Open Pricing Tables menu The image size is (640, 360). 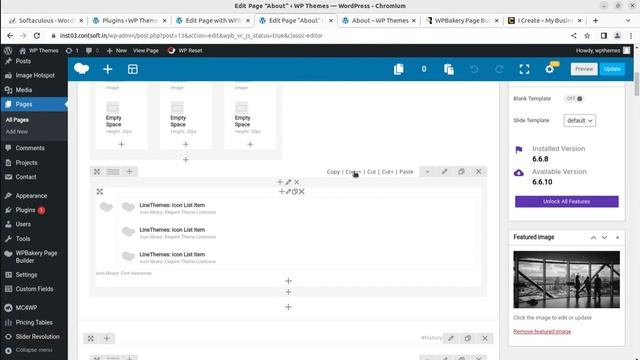point(34,322)
